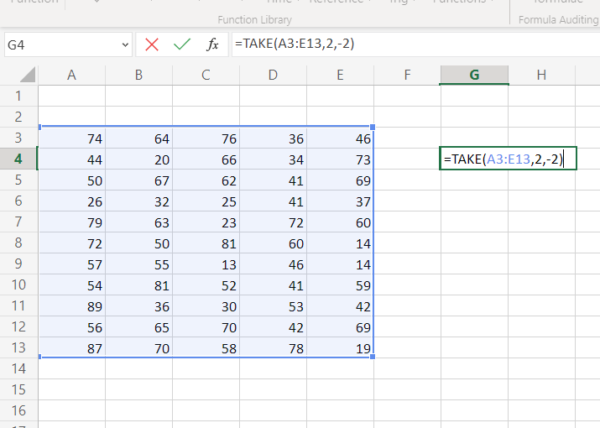
Task: Click cell A4 containing 44
Action: [72, 159]
